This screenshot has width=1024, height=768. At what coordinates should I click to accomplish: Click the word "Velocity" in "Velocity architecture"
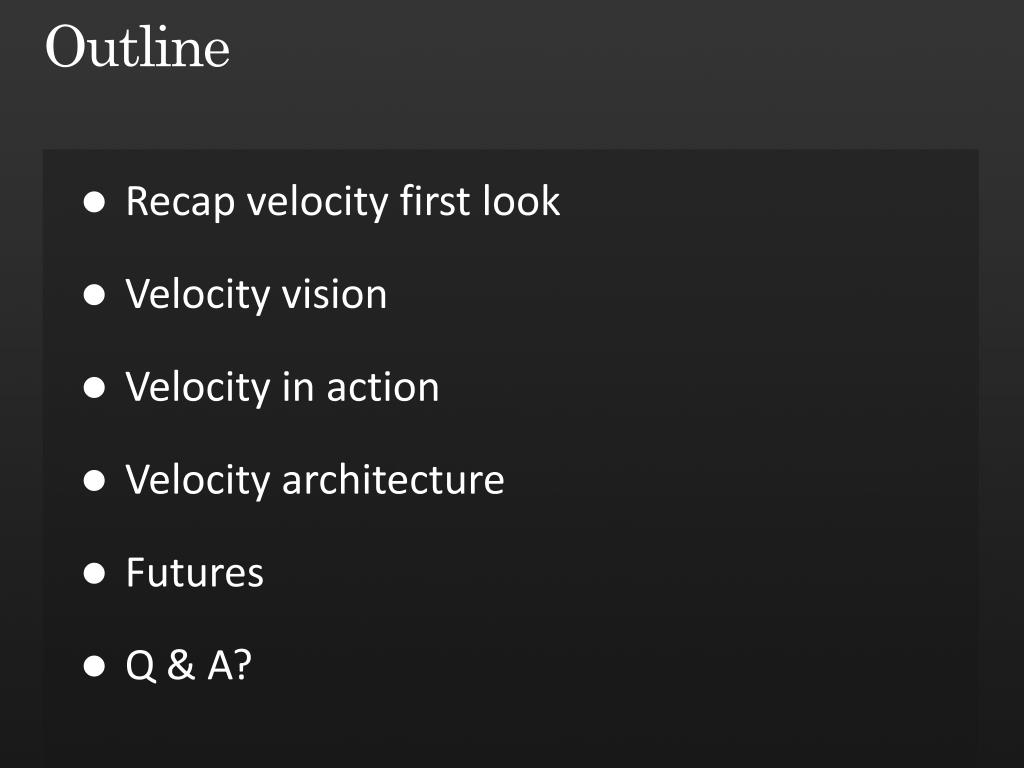coord(198,481)
